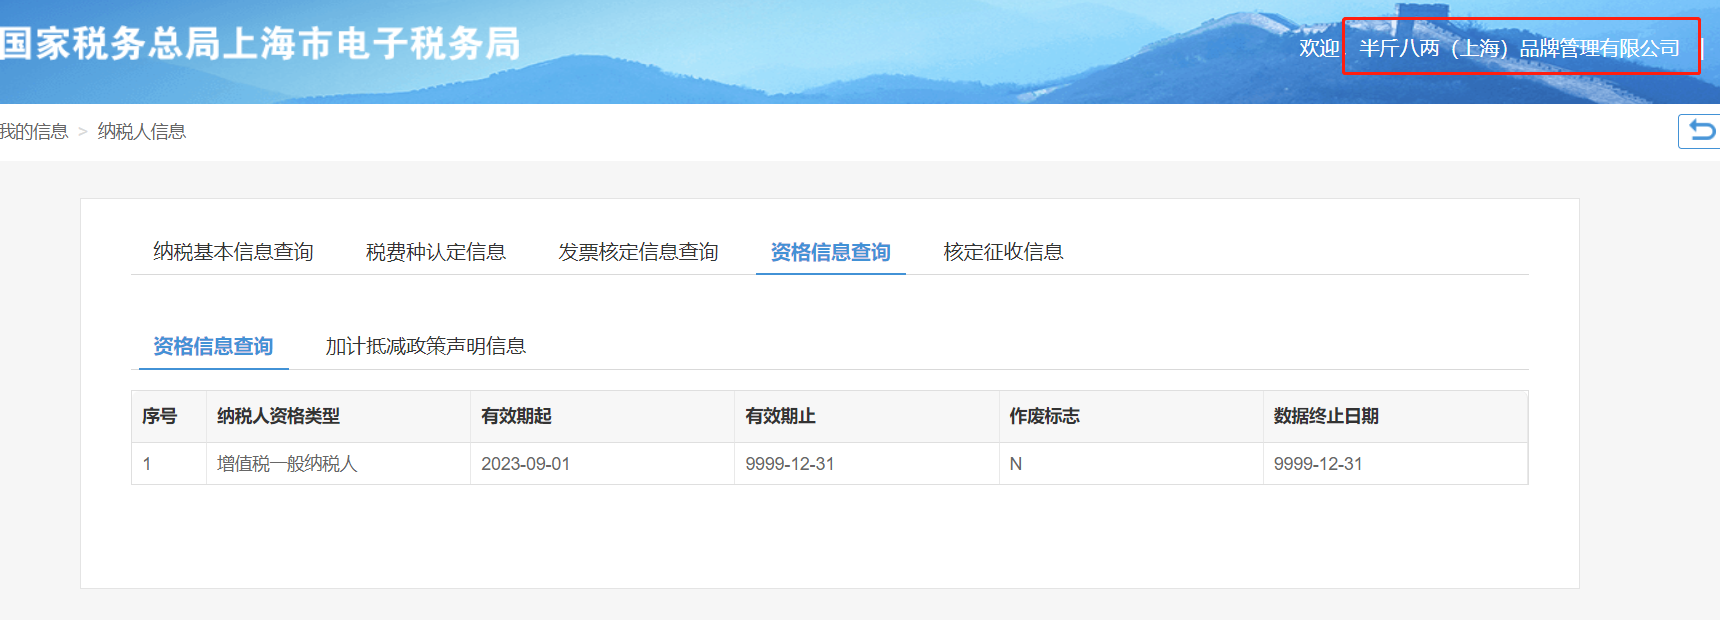Image resolution: width=1720 pixels, height=620 pixels.
Task: Select the 发票核定信息查询 tab
Action: point(638,252)
